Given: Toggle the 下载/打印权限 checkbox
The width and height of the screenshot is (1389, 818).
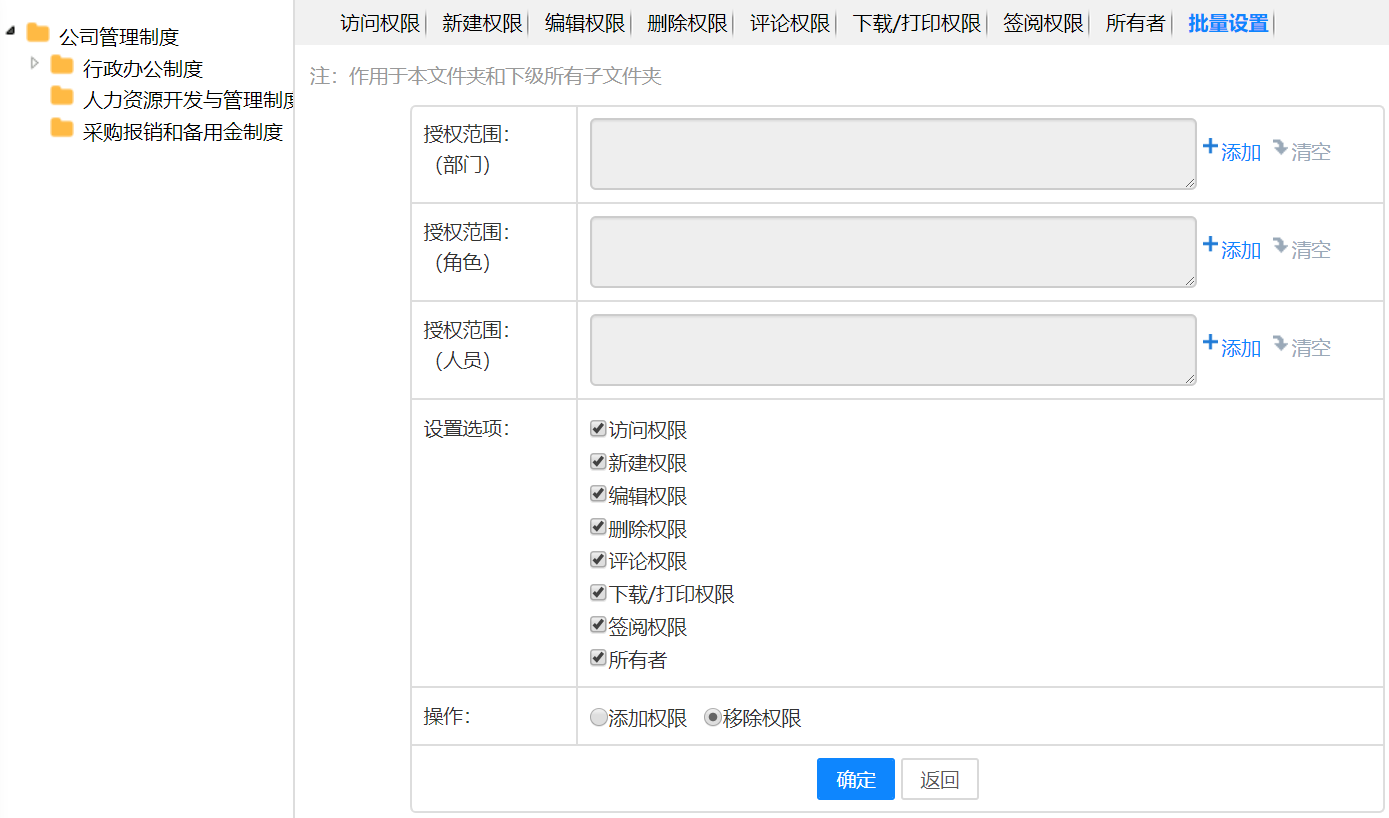Looking at the screenshot, I should pos(598,593).
